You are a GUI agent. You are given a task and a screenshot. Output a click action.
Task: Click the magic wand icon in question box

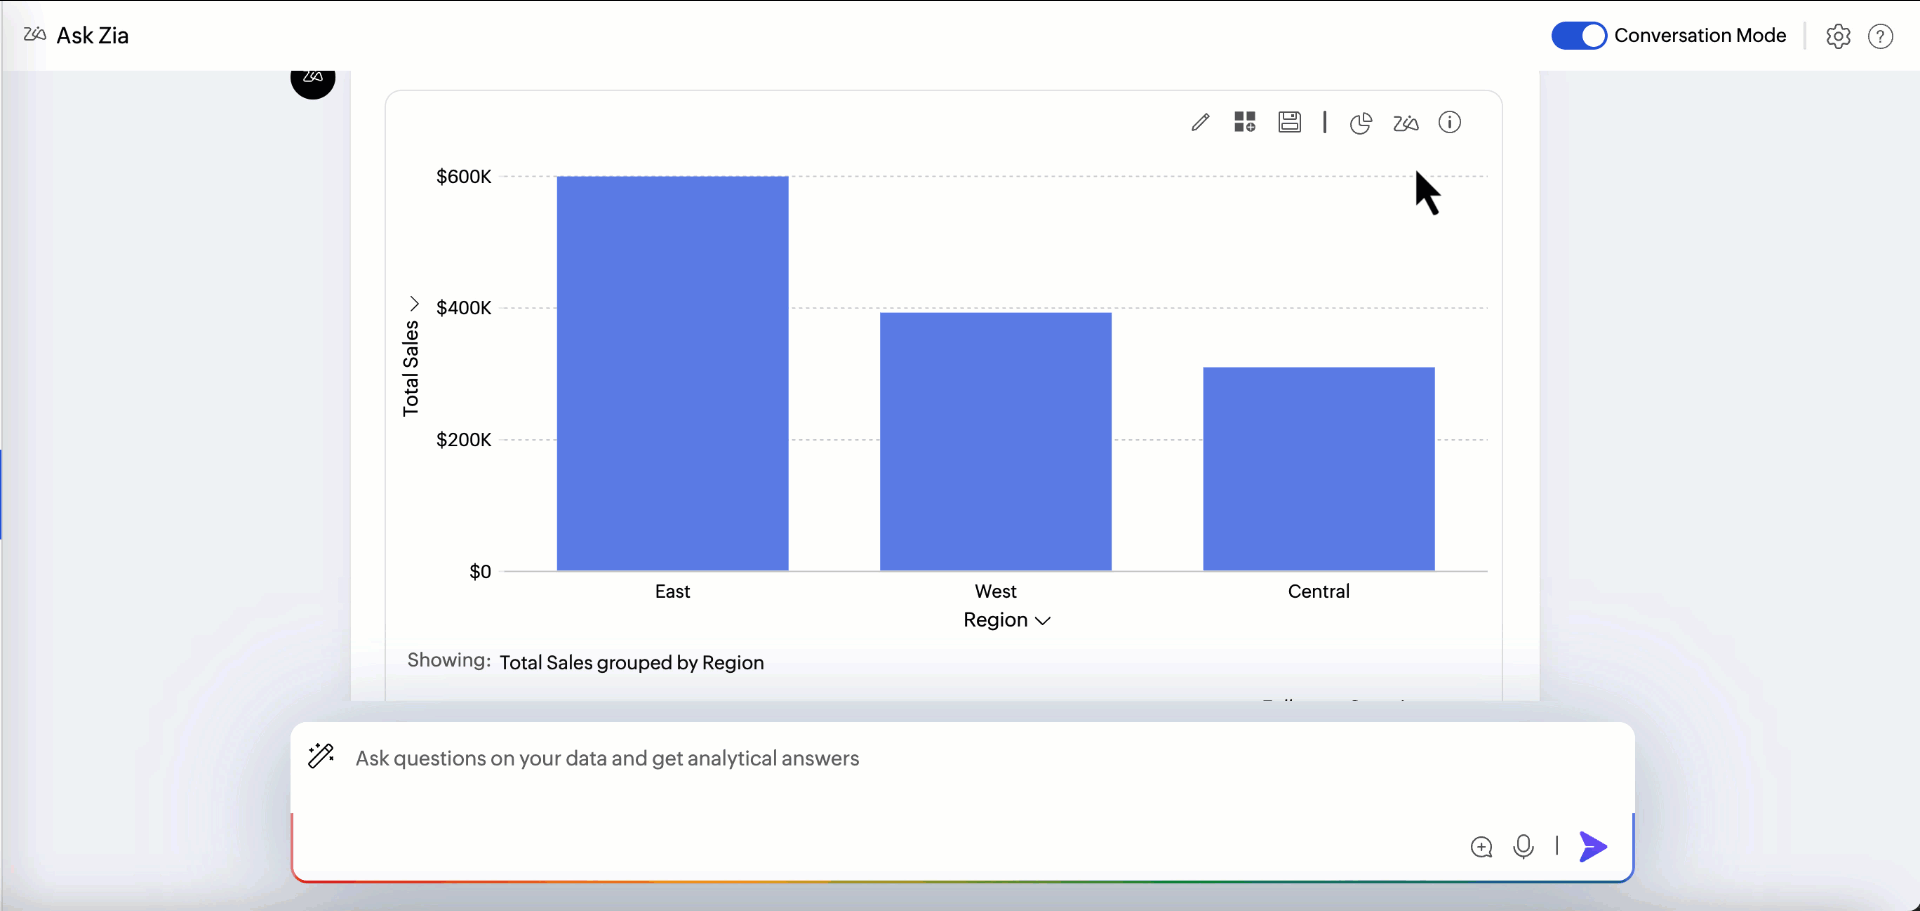(x=321, y=756)
